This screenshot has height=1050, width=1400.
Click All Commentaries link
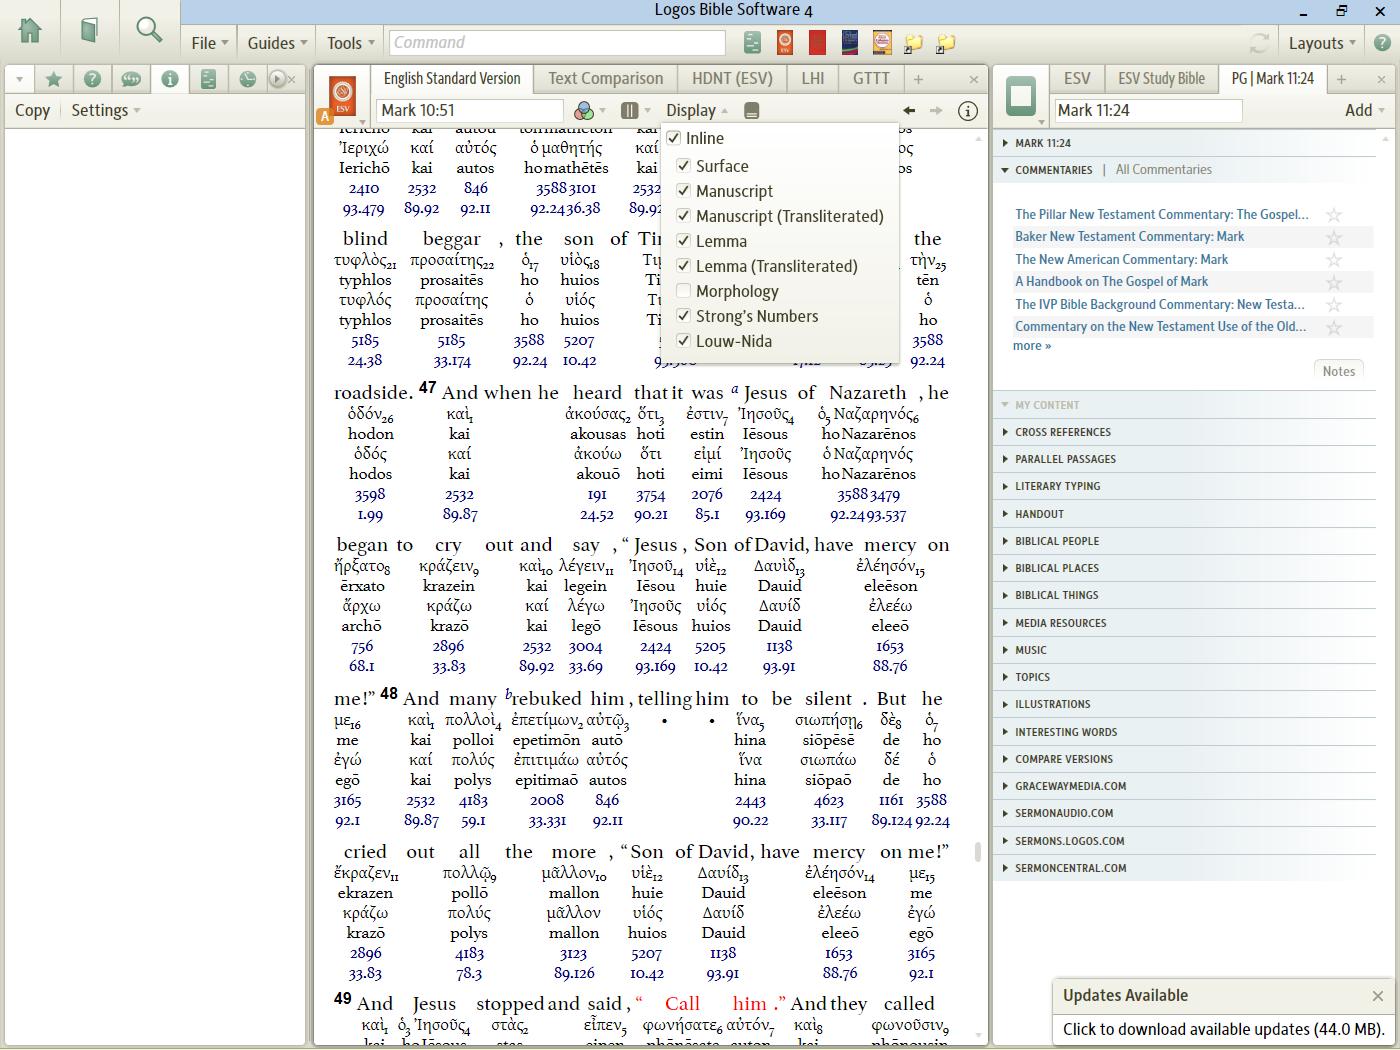1163,170
